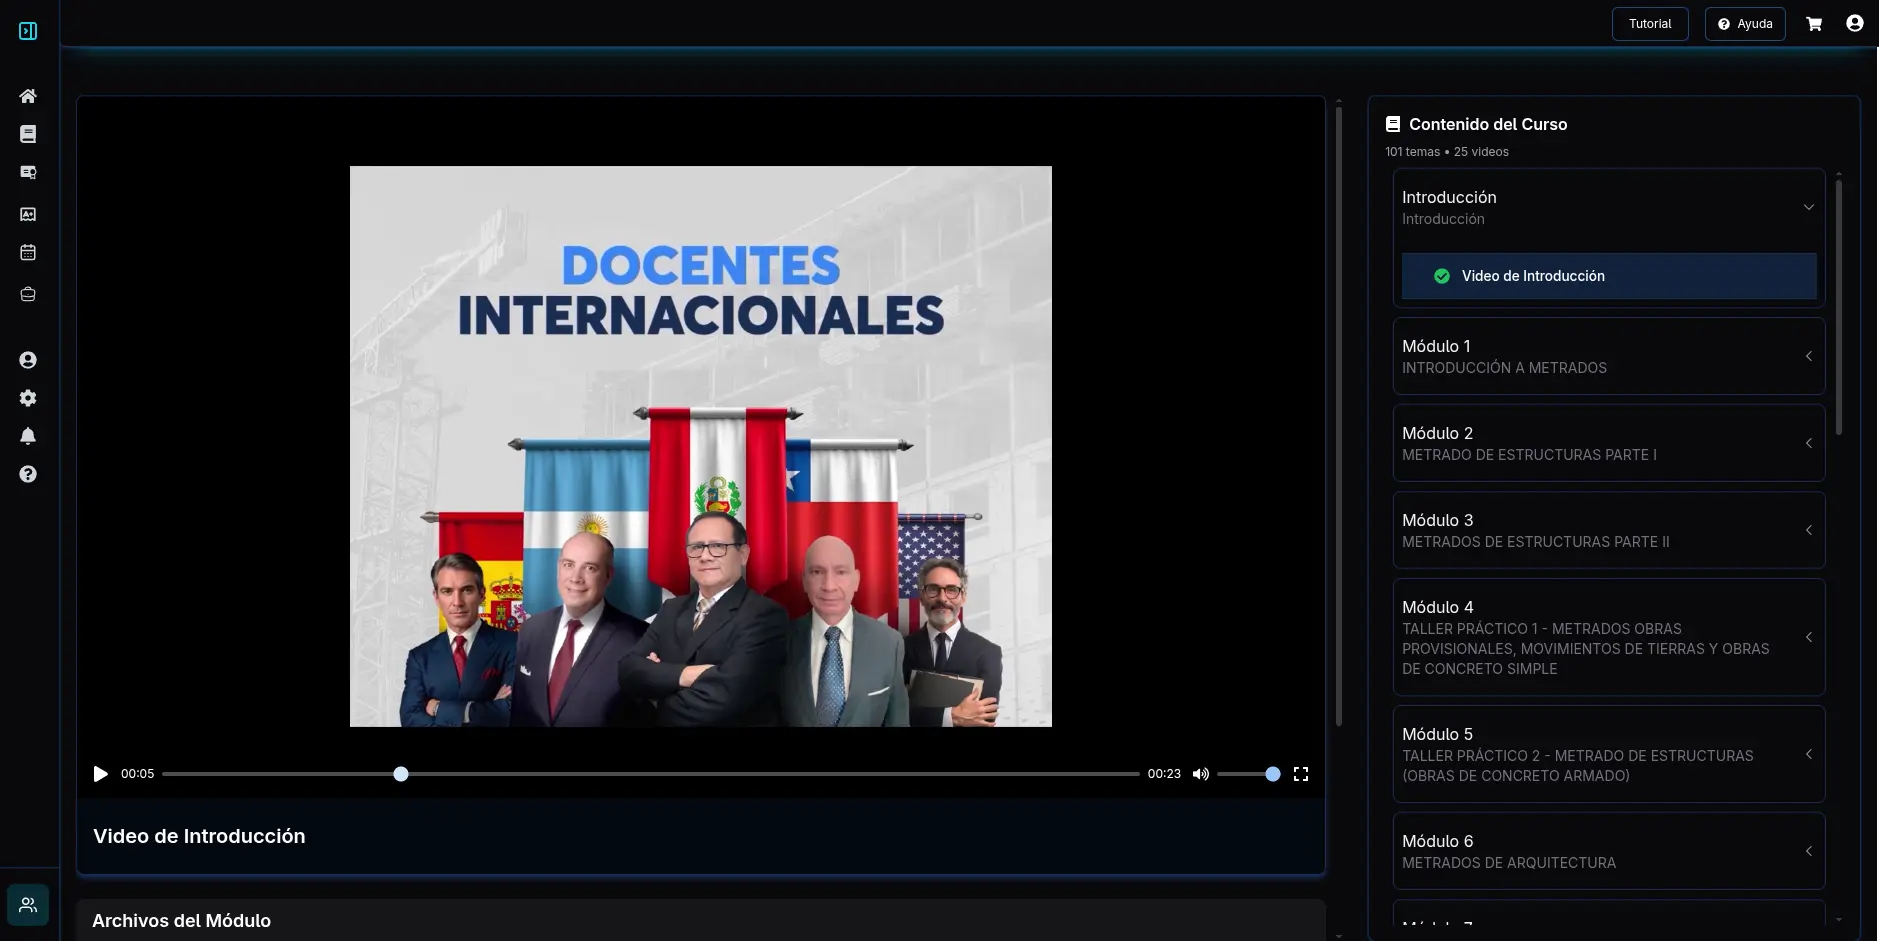Click the community users icon at sidebar bottom

pyautogui.click(x=28, y=905)
